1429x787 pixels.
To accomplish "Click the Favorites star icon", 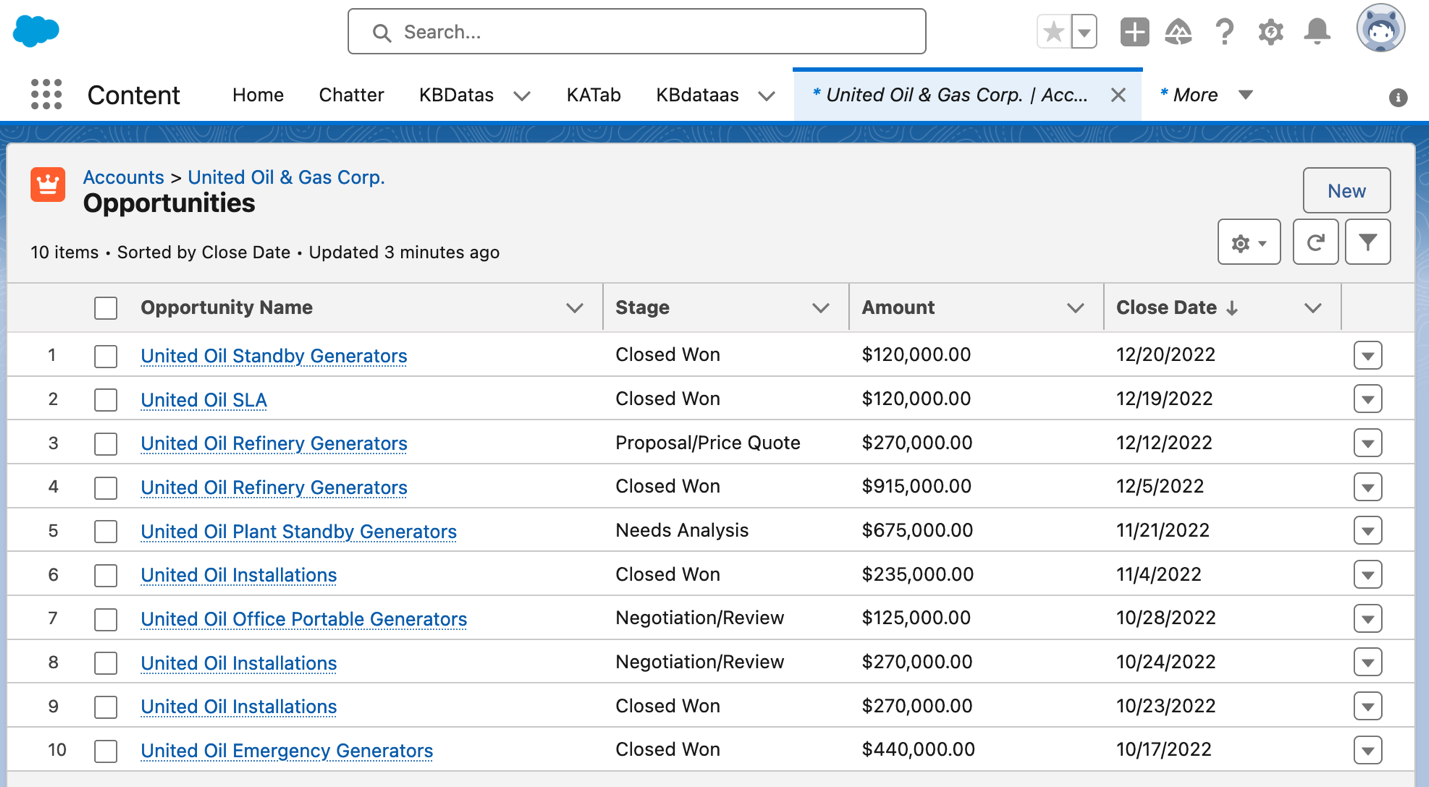I will pos(1053,32).
